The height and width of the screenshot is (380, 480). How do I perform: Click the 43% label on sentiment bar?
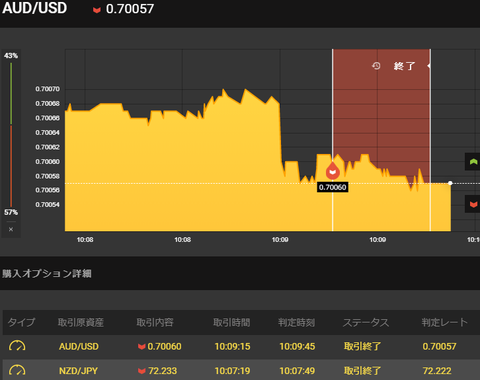coord(11,56)
